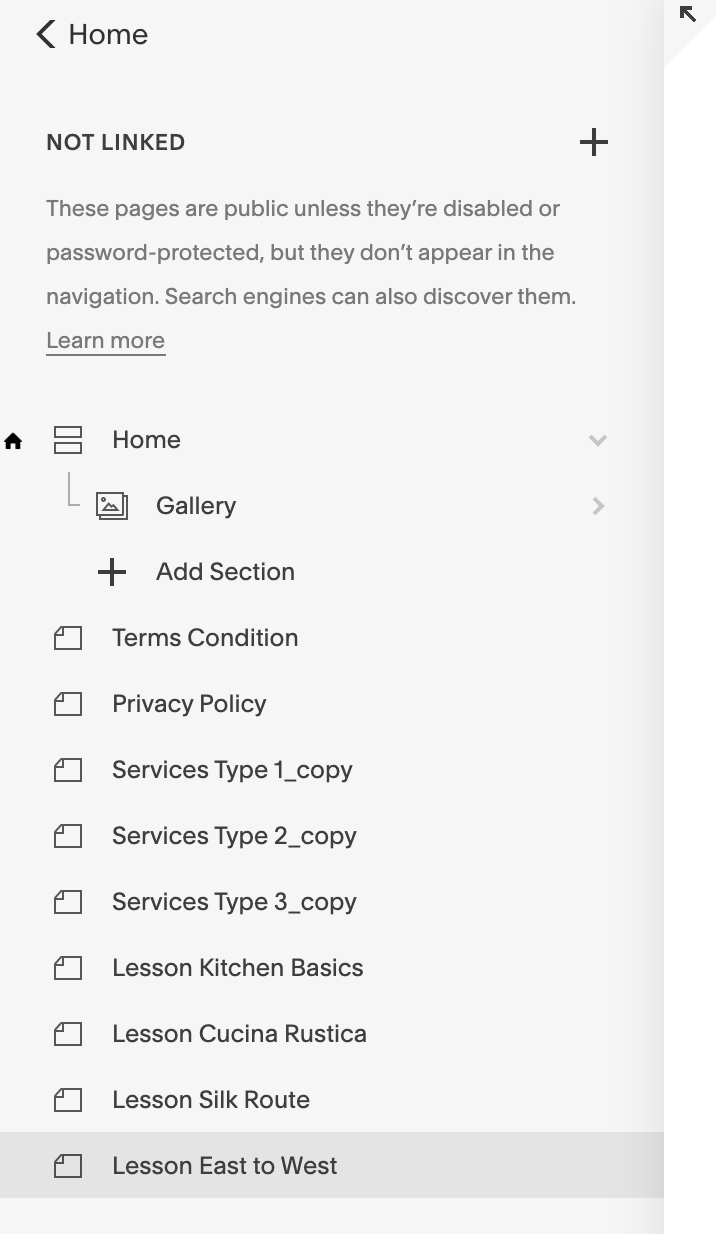Add a new page under Not Linked
The image size is (716, 1234).
tap(593, 142)
